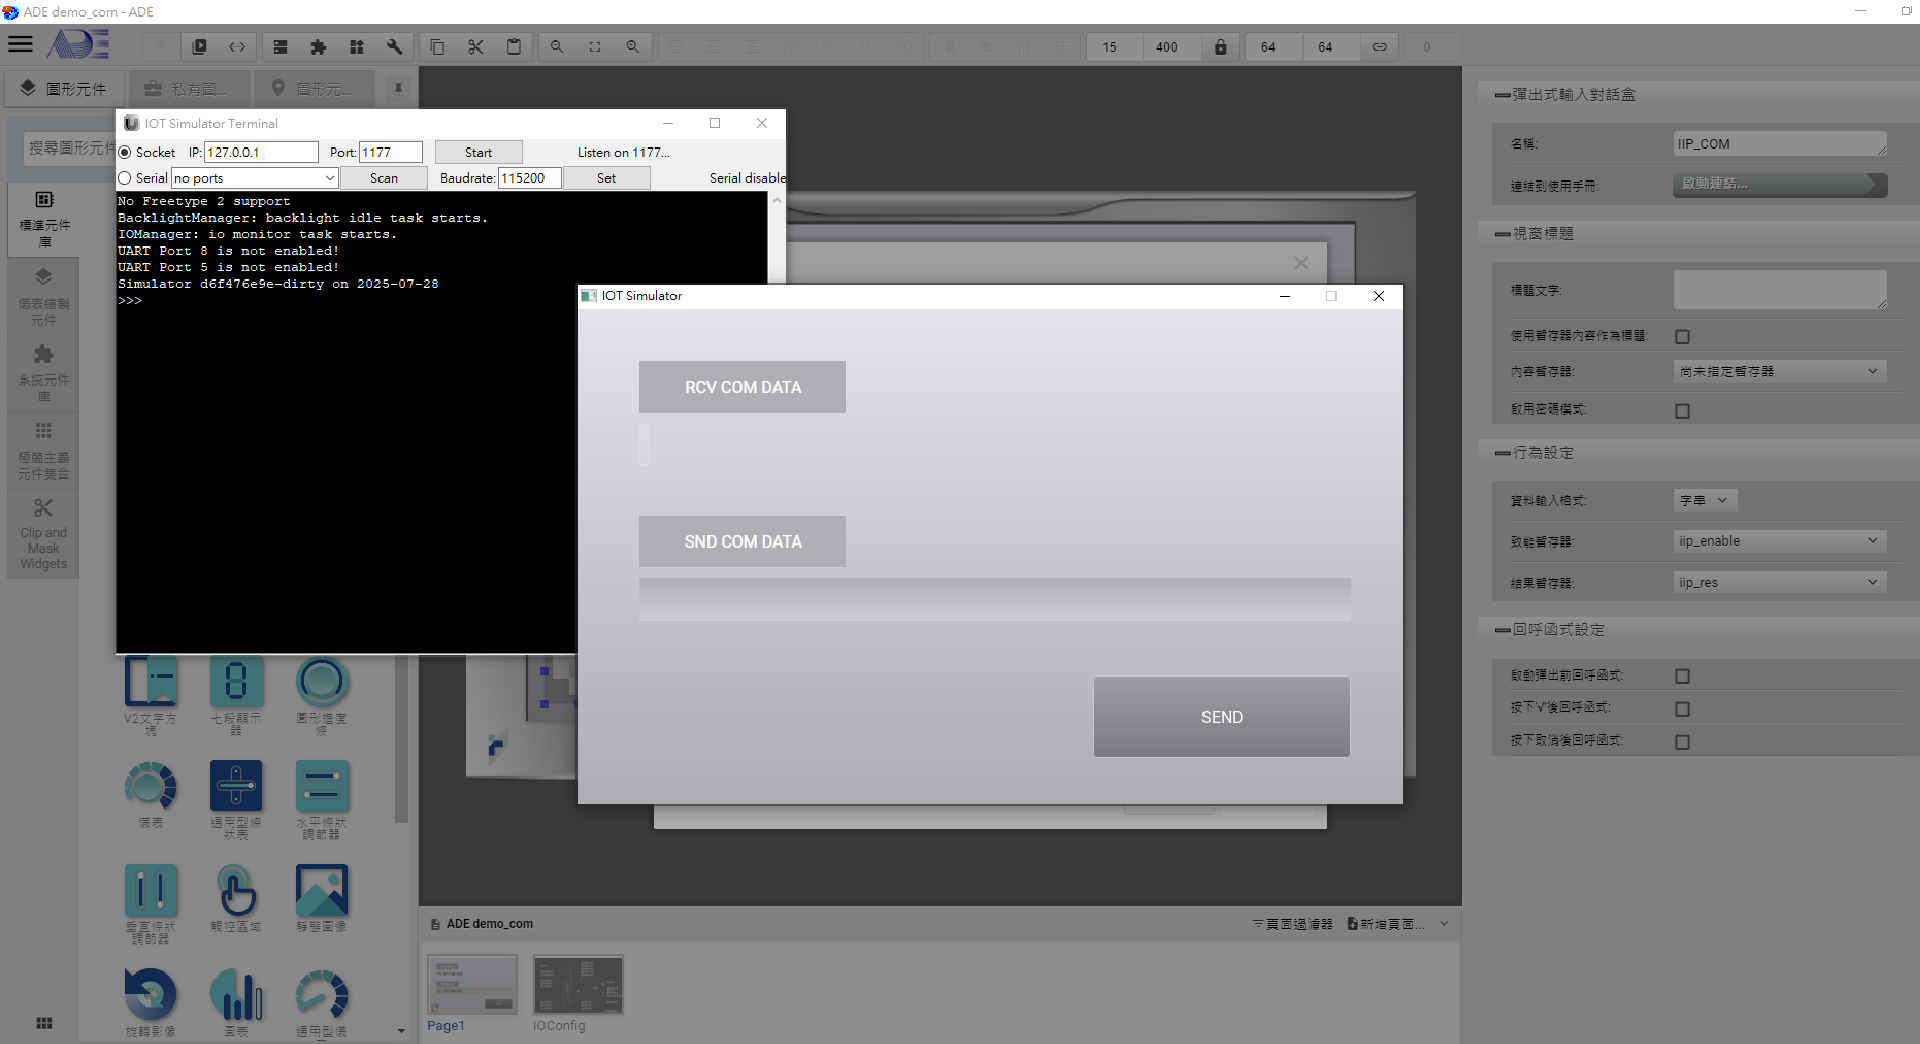The image size is (1920, 1044).
Task: Select the IOConfig page thumbnail
Action: click(x=577, y=985)
